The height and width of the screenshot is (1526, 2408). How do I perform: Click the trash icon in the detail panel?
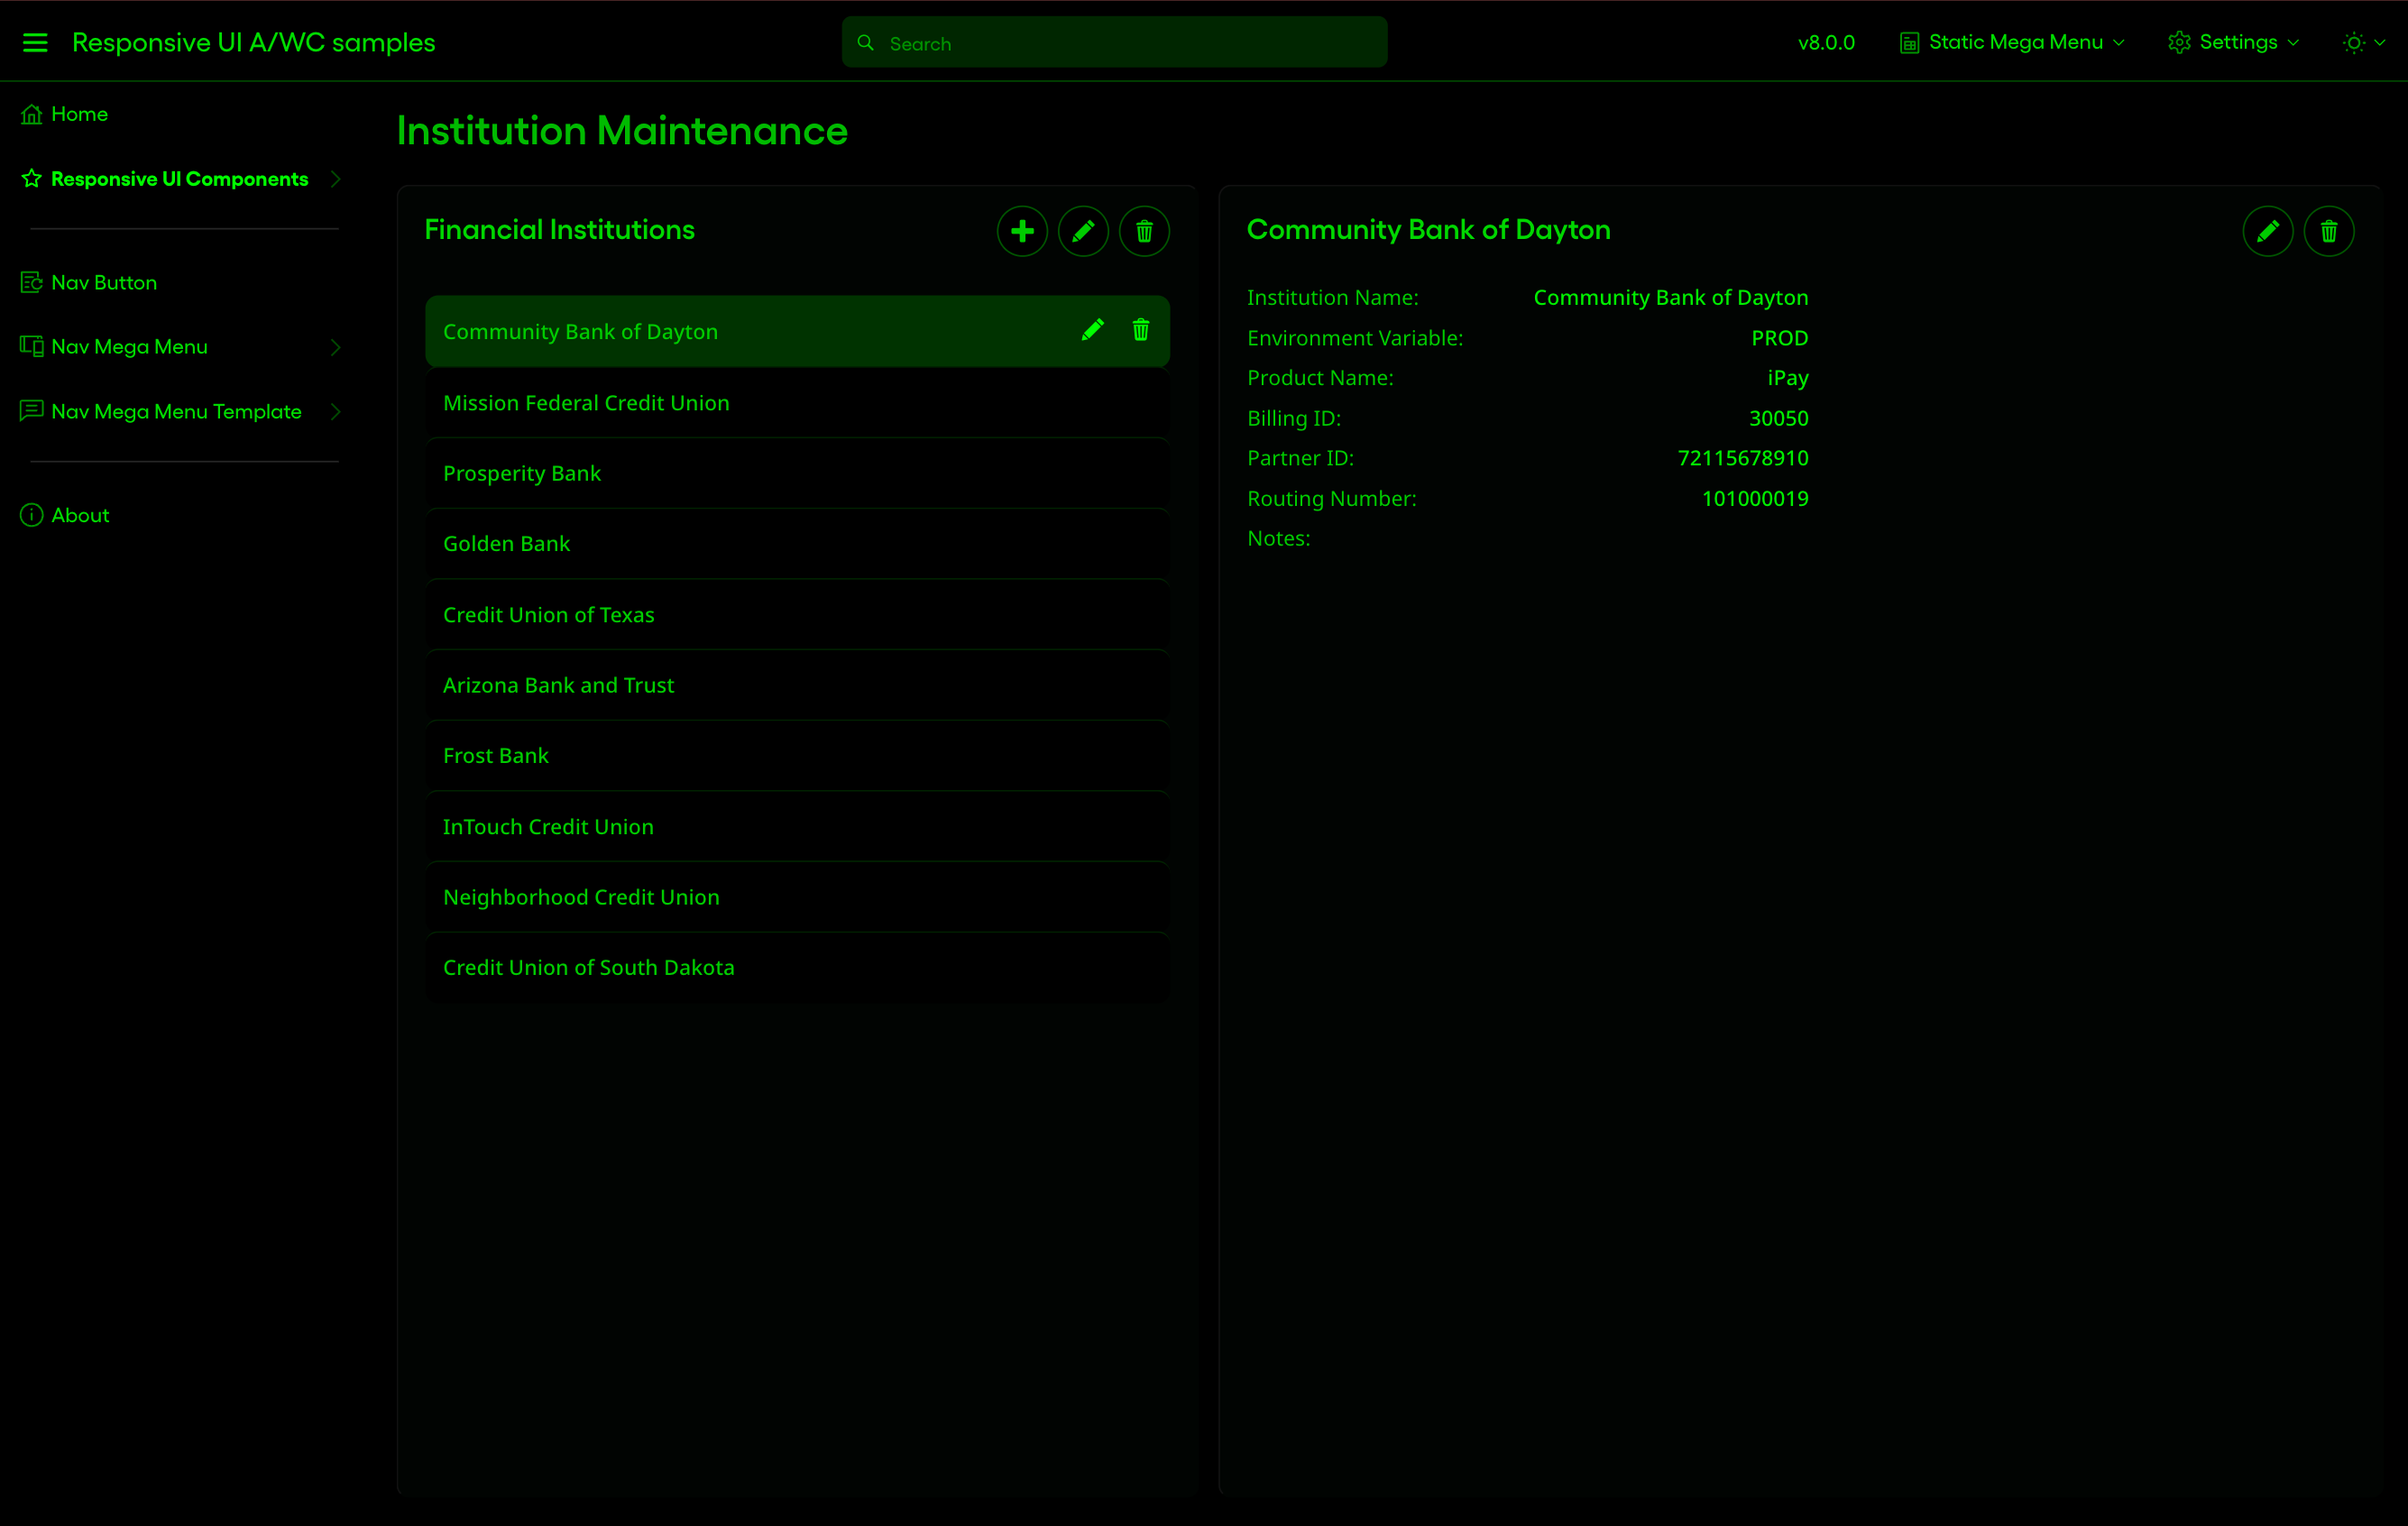click(x=2329, y=230)
